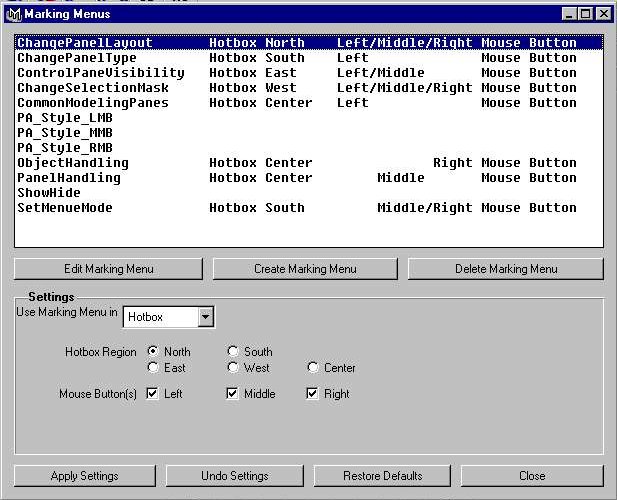Viewport: 617px width, 500px height.
Task: Select PA_Style_LMB list entry
Action: pyautogui.click(x=309, y=118)
